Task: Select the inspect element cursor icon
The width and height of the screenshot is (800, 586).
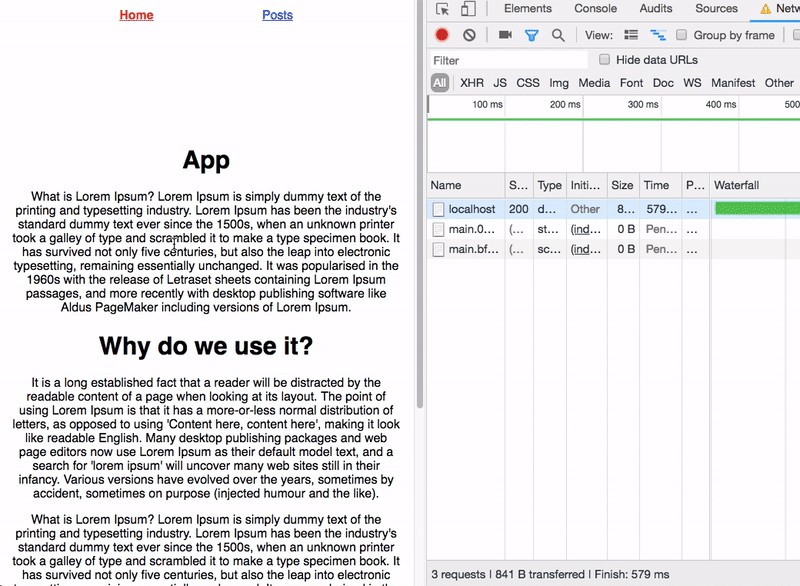Action: click(x=441, y=8)
